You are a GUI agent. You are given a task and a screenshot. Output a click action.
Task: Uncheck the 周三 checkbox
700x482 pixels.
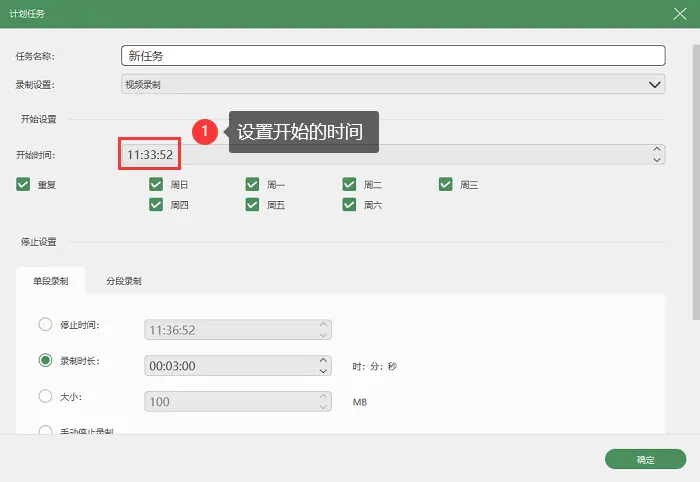tap(446, 184)
